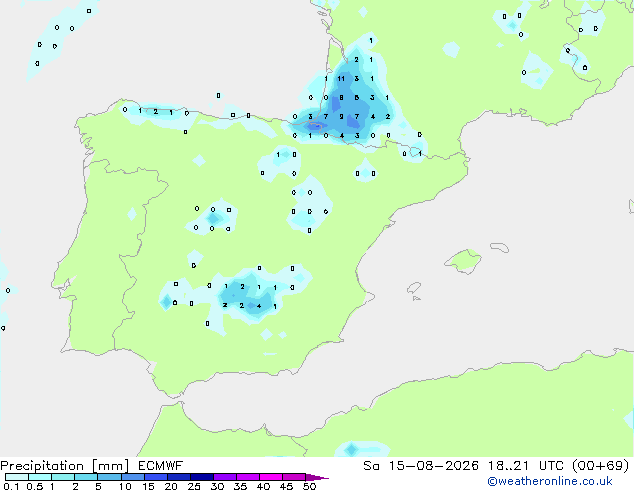The width and height of the screenshot is (634, 490).
Task: Click the legend label '0.5'
Action: (34, 486)
